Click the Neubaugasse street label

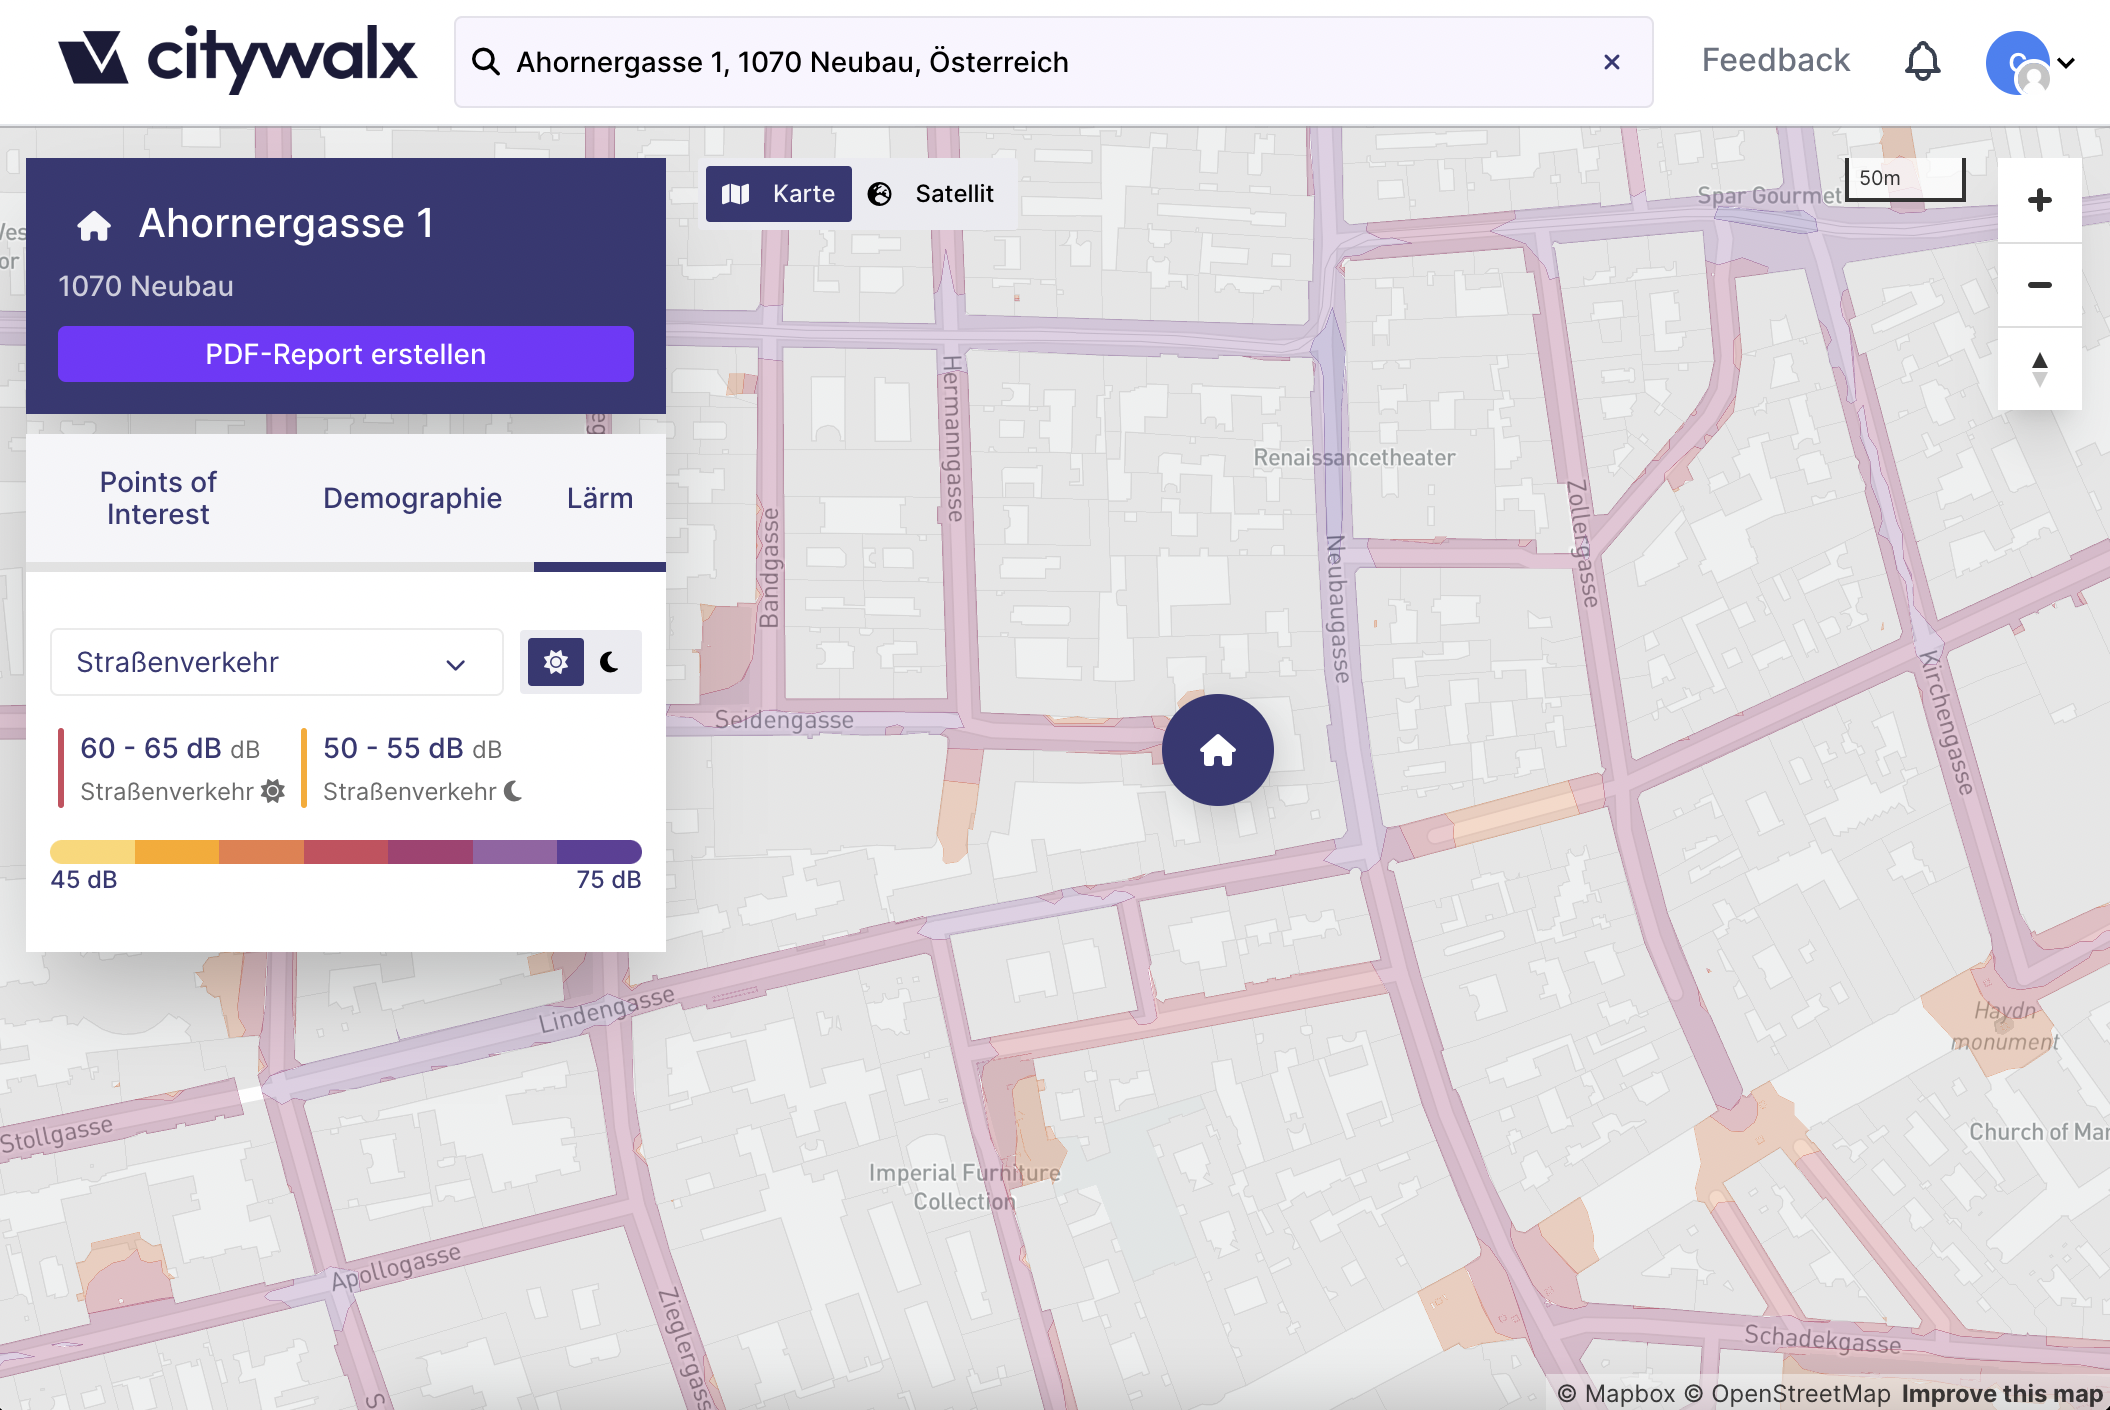(x=1338, y=609)
